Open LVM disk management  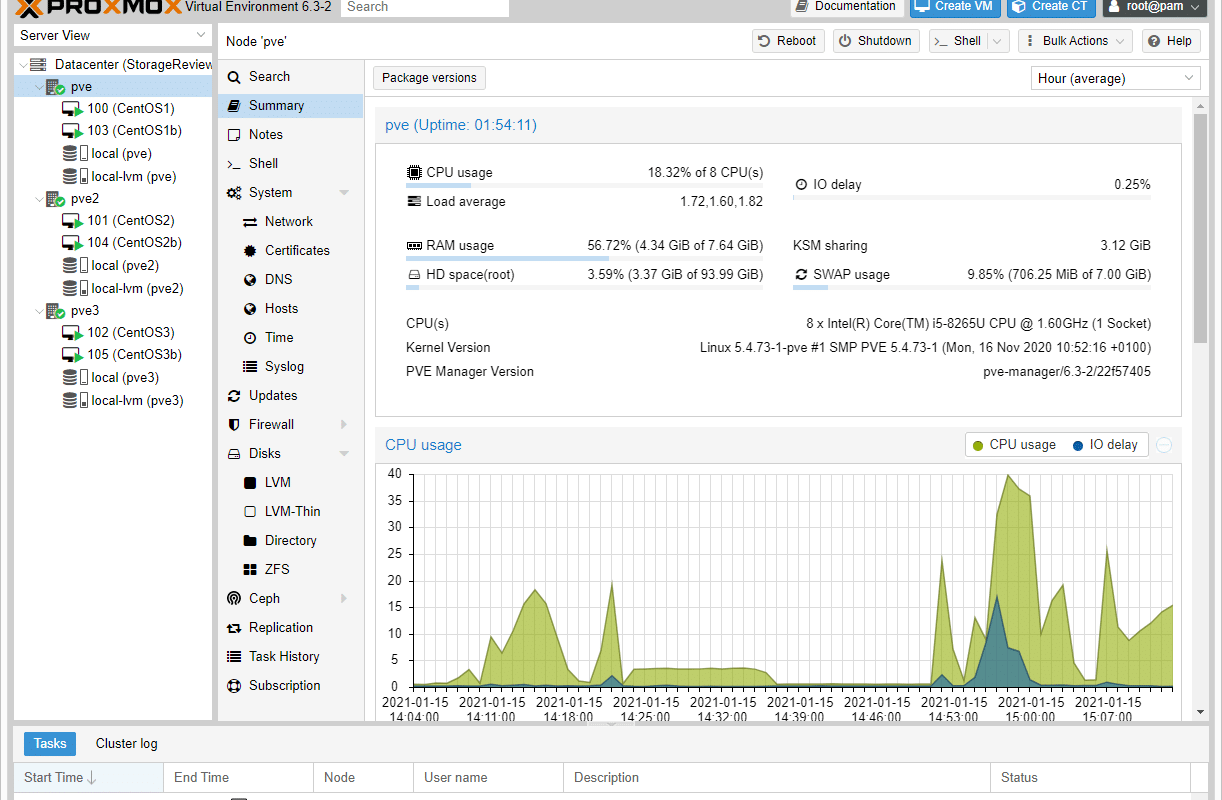(291, 483)
